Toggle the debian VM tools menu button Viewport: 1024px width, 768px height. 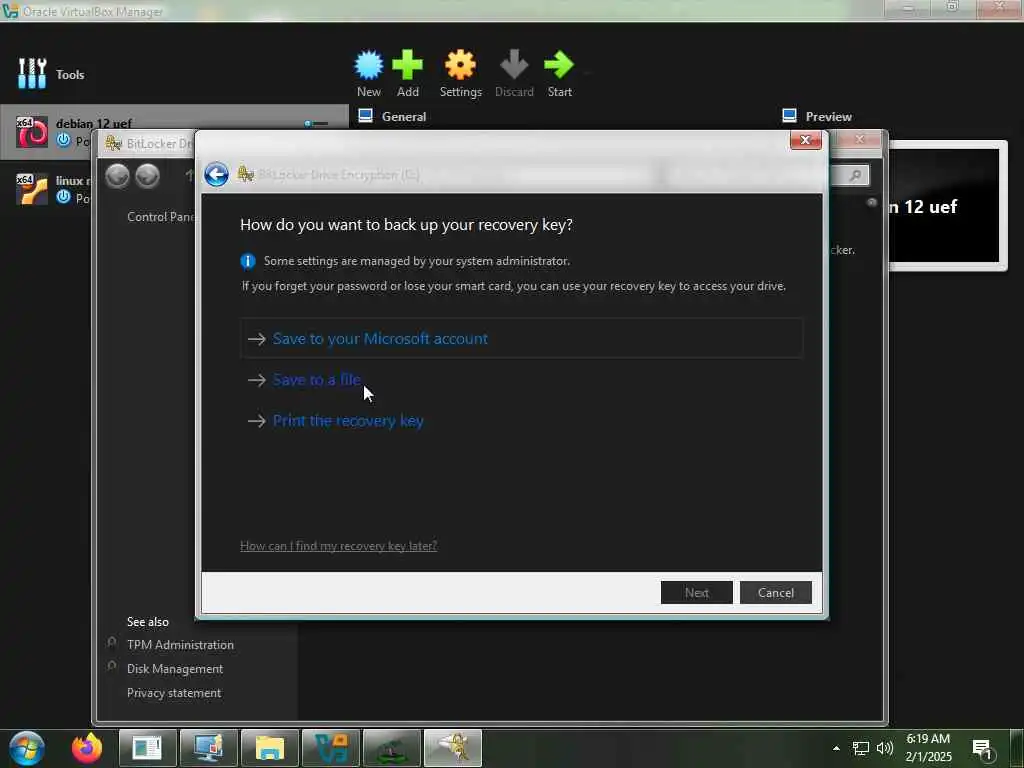[x=317, y=123]
